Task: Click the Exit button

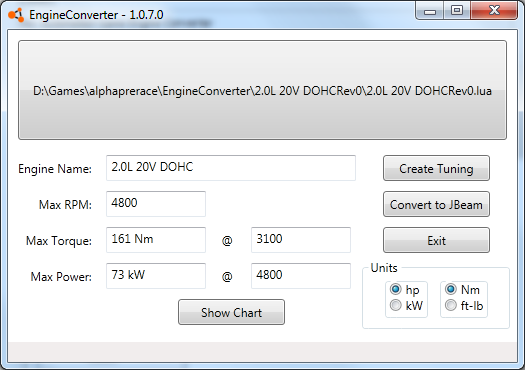Action: pyautogui.click(x=436, y=240)
